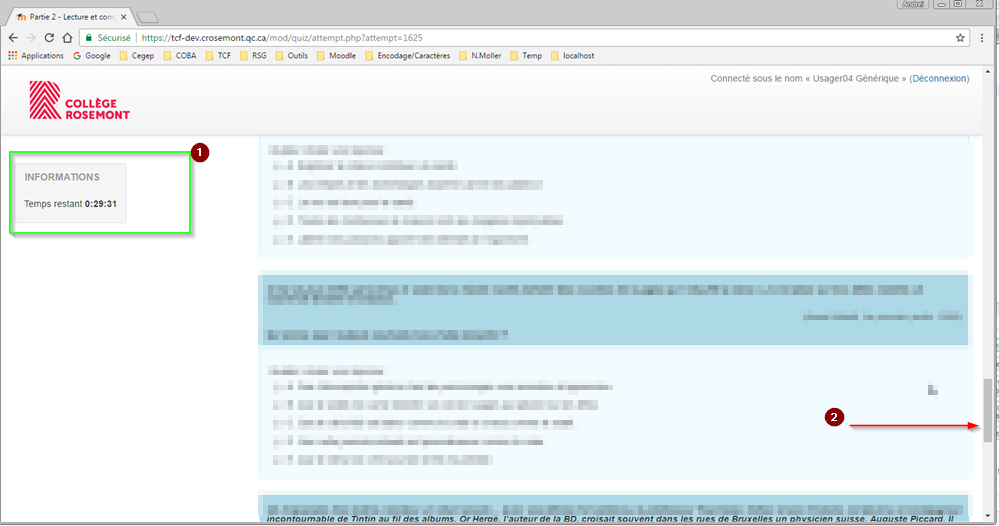The image size is (999, 526).
Task: Click the page vertical scrollbar thumb
Action: click(988, 410)
